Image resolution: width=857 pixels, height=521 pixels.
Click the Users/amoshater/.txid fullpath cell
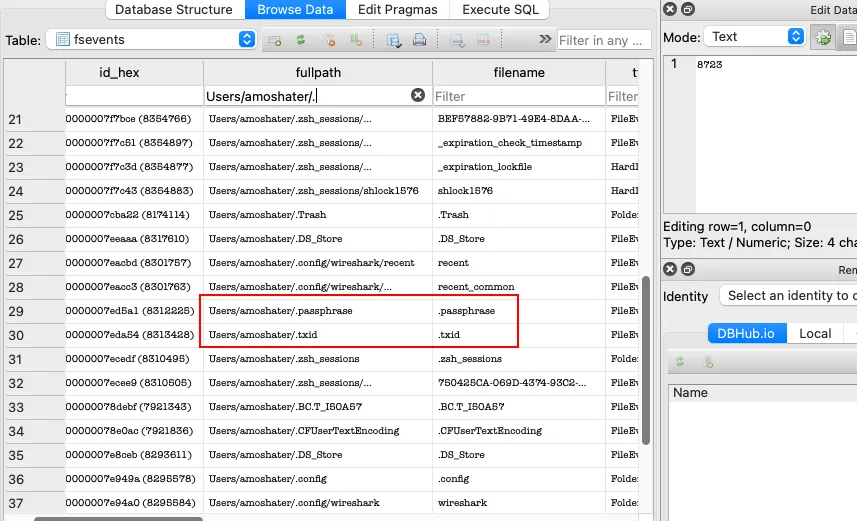(x=318, y=335)
